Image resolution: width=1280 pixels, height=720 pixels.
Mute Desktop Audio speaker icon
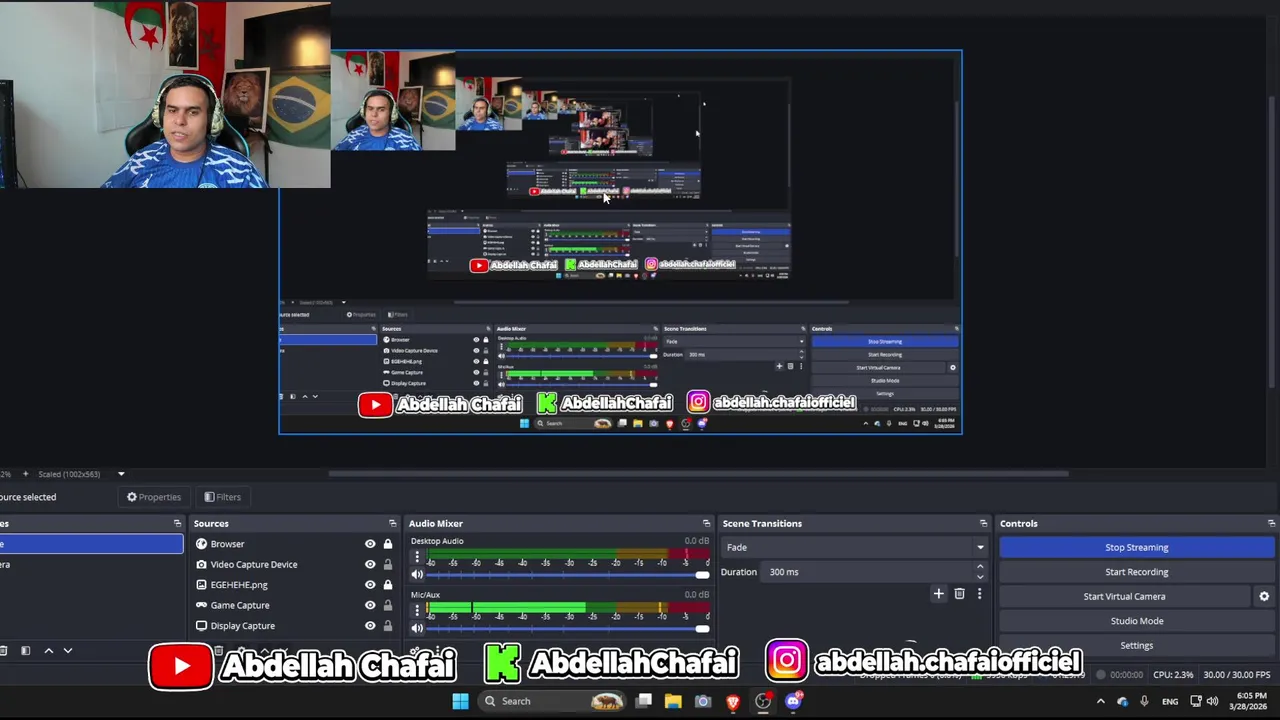click(x=417, y=574)
